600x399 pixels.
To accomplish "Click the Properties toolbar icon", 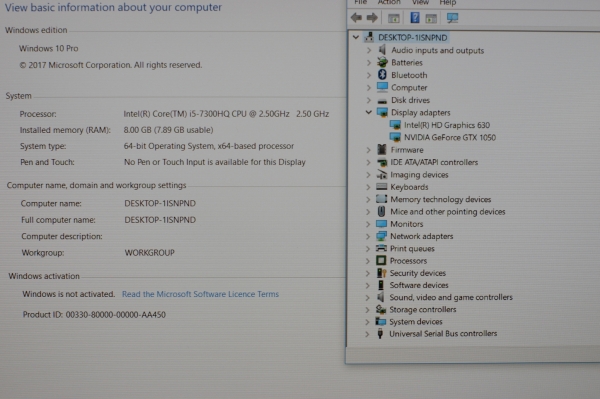I will [394, 18].
